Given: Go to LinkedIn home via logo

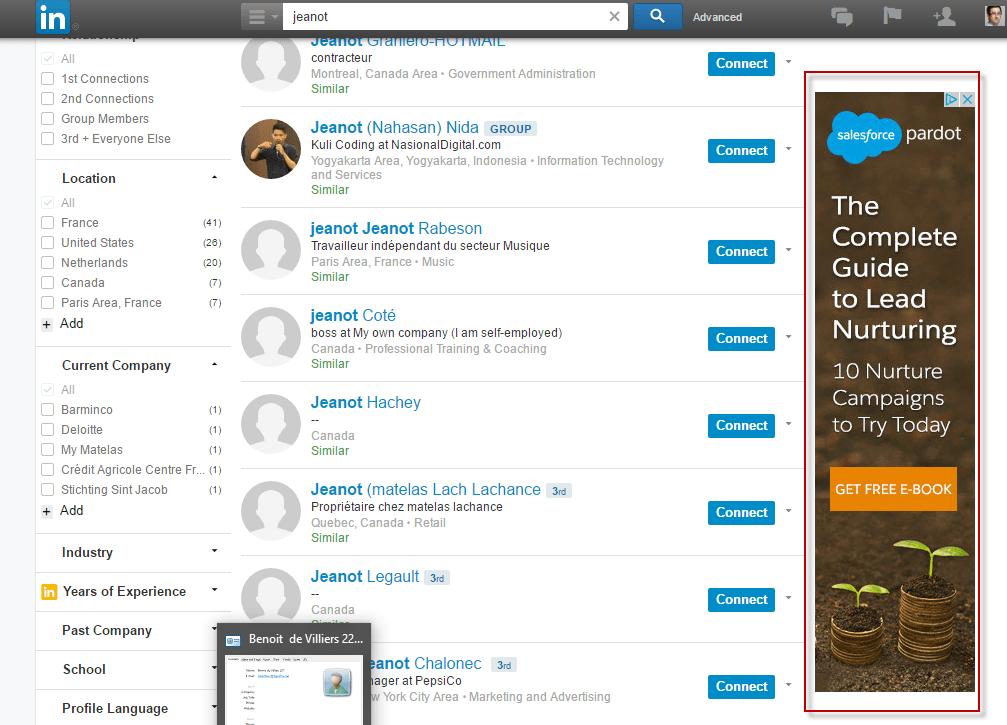Looking at the screenshot, I should (x=53, y=17).
